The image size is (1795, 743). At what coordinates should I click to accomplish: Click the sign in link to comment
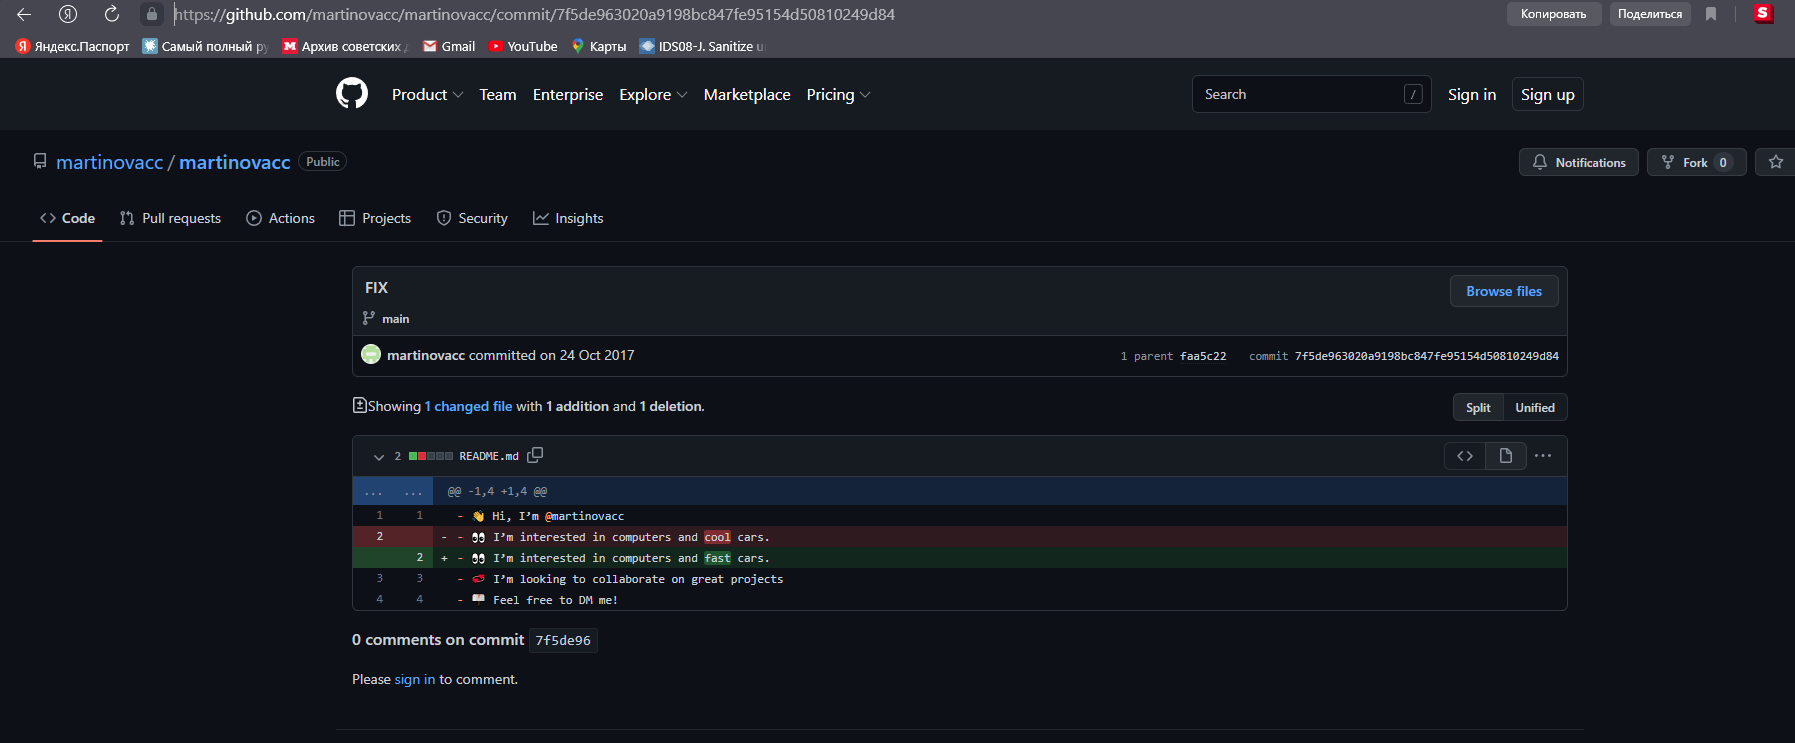coord(415,679)
